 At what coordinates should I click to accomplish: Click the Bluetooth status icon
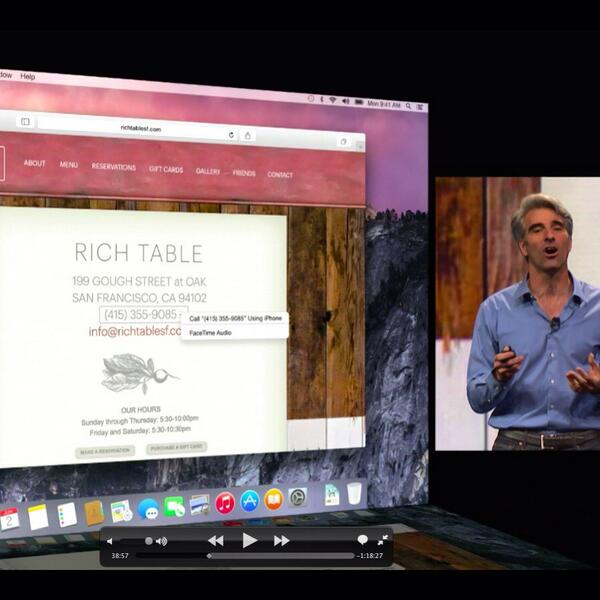[x=322, y=99]
